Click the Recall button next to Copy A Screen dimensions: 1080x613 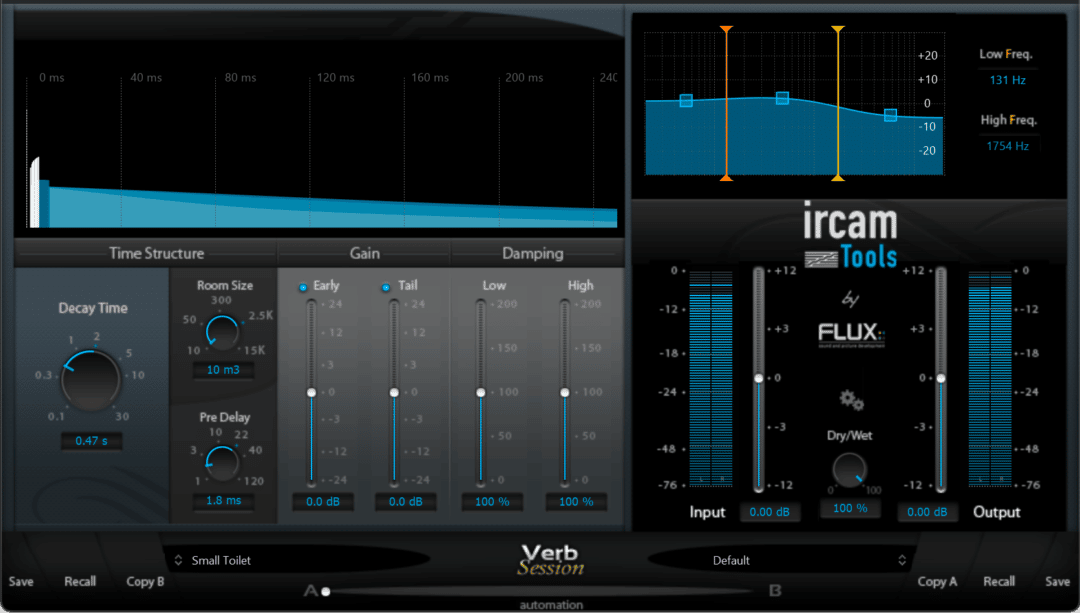[999, 581]
